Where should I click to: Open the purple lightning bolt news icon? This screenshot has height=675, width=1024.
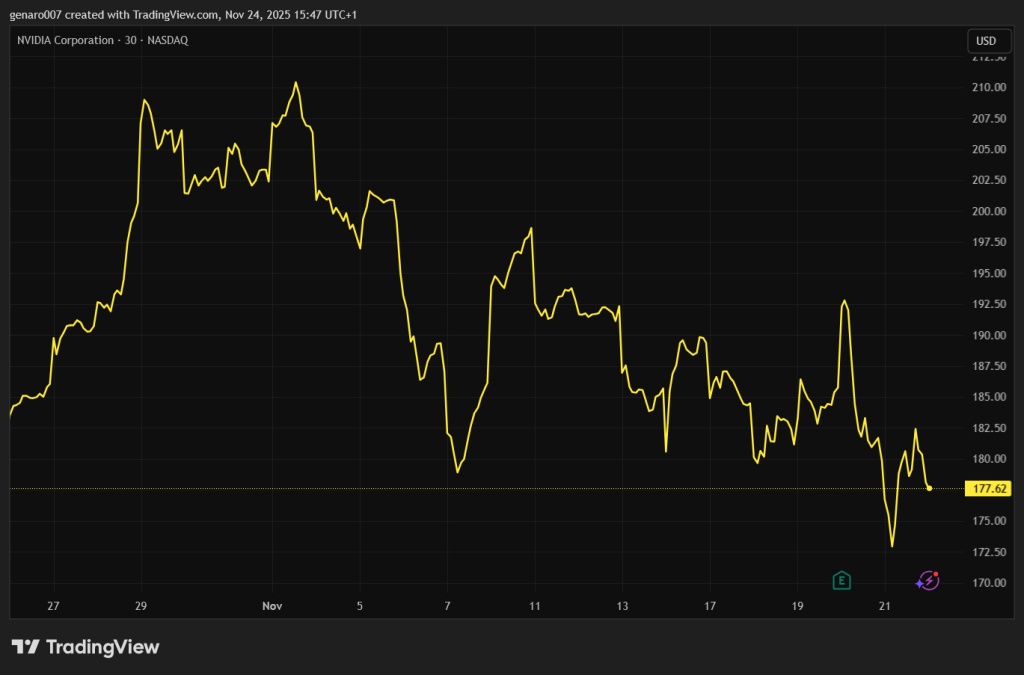coord(928,580)
